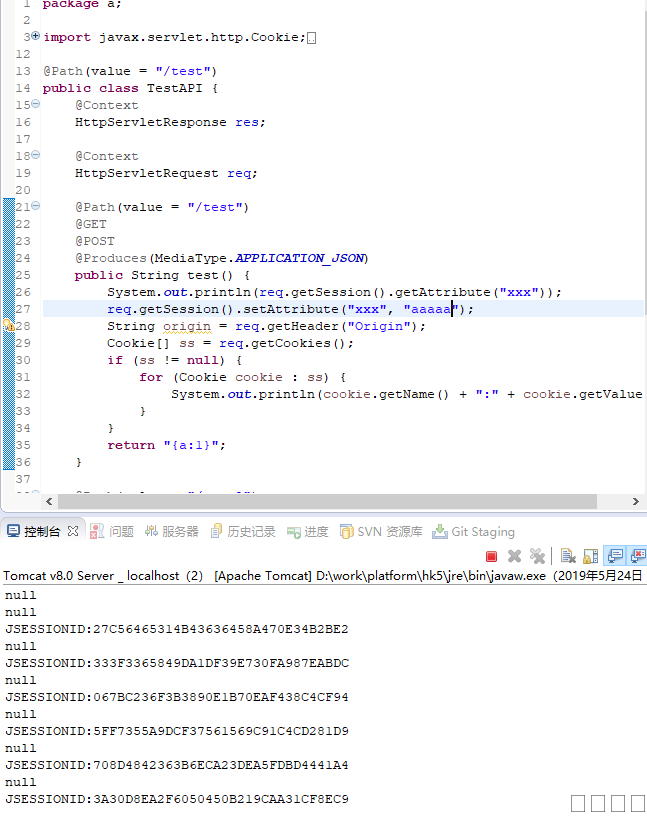Click the folded imports placeholder box on line 3
This screenshot has width=647, height=817.
[312, 38]
